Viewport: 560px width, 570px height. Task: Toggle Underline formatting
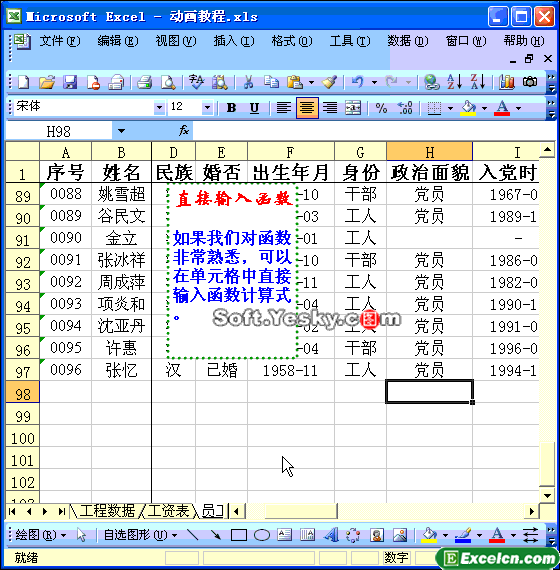(x=255, y=108)
